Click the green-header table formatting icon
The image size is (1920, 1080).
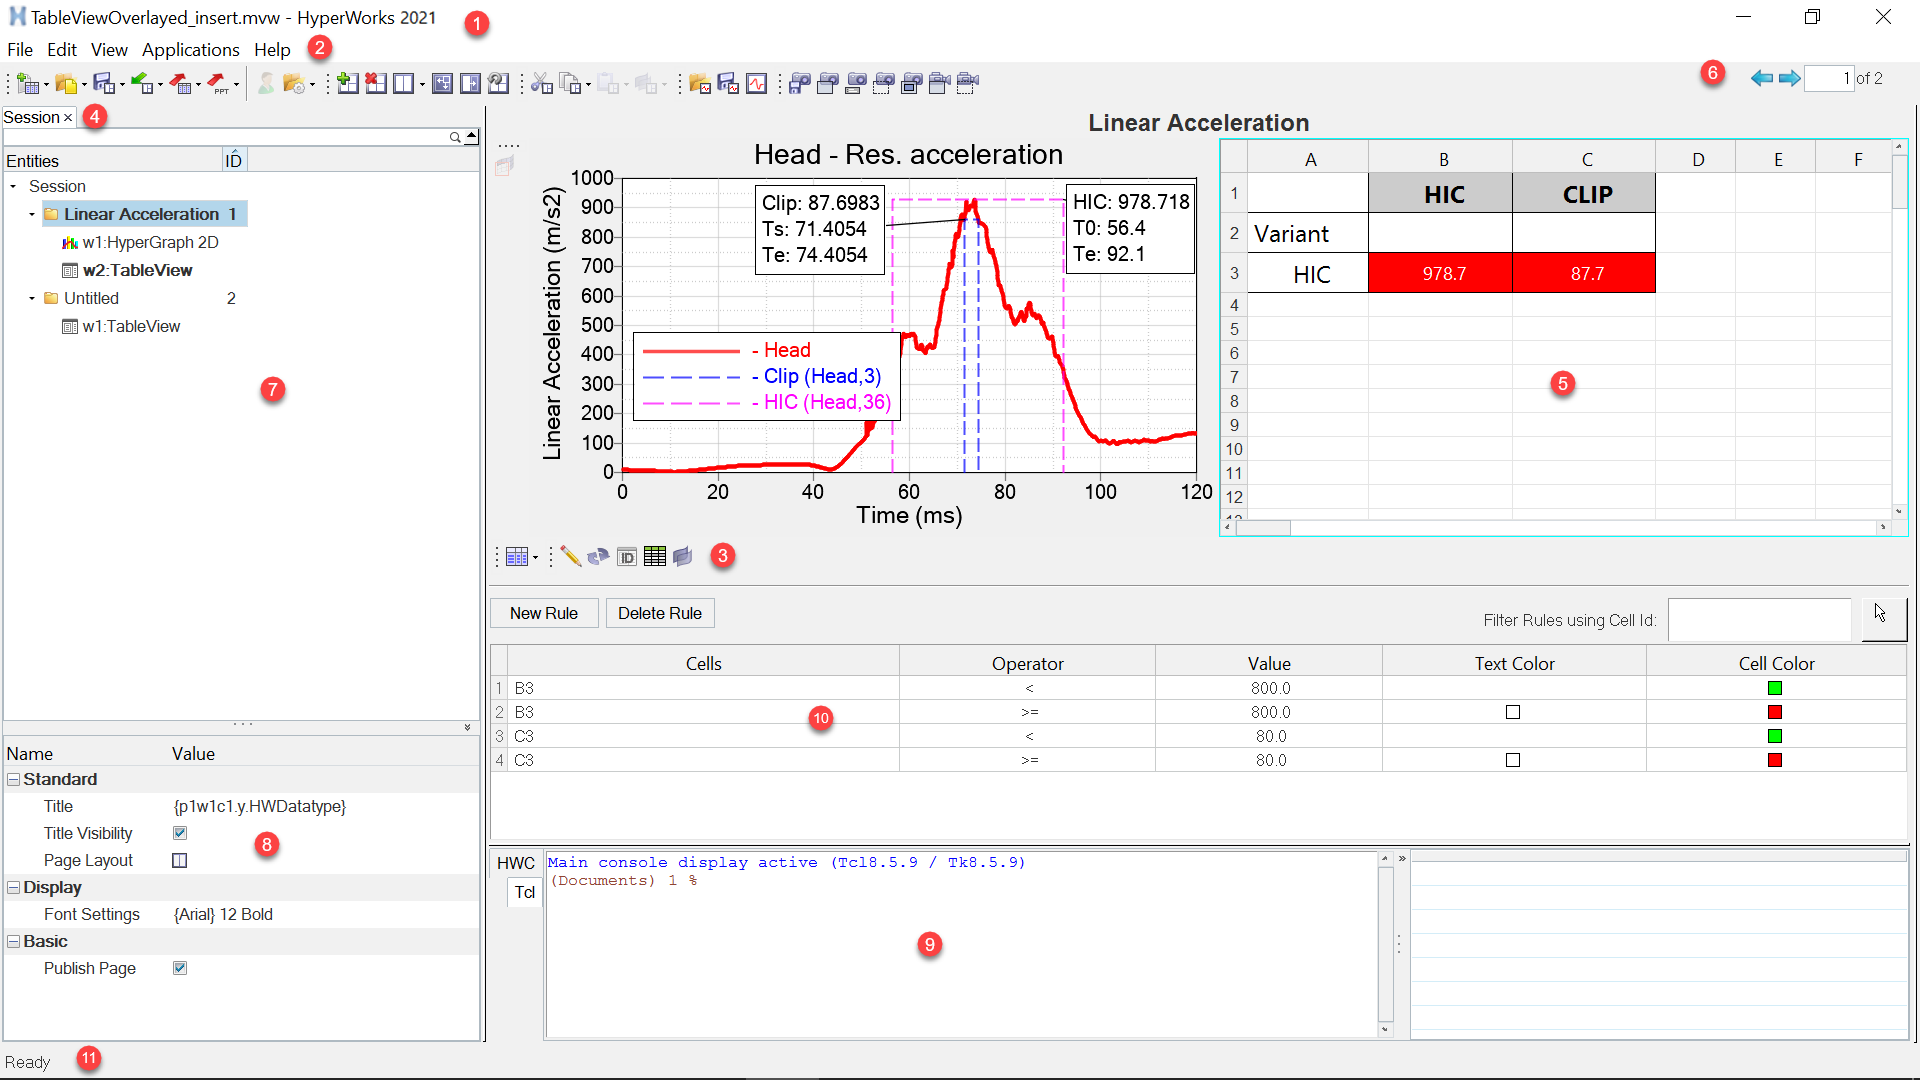tap(655, 557)
